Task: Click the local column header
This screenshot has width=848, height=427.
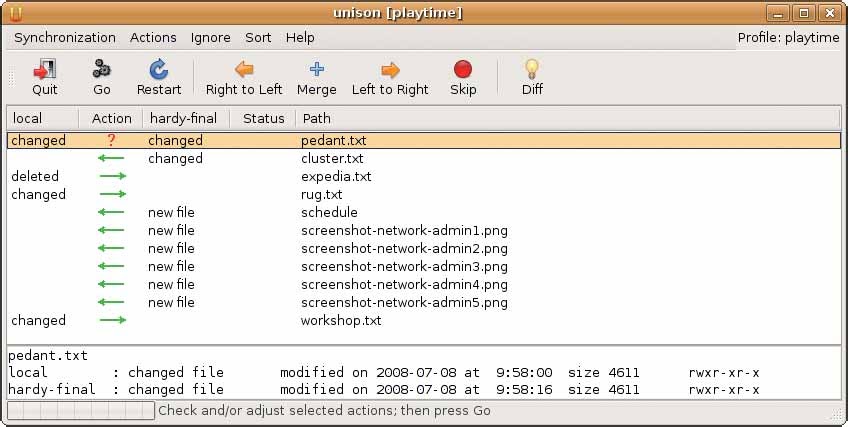Action: [43, 118]
